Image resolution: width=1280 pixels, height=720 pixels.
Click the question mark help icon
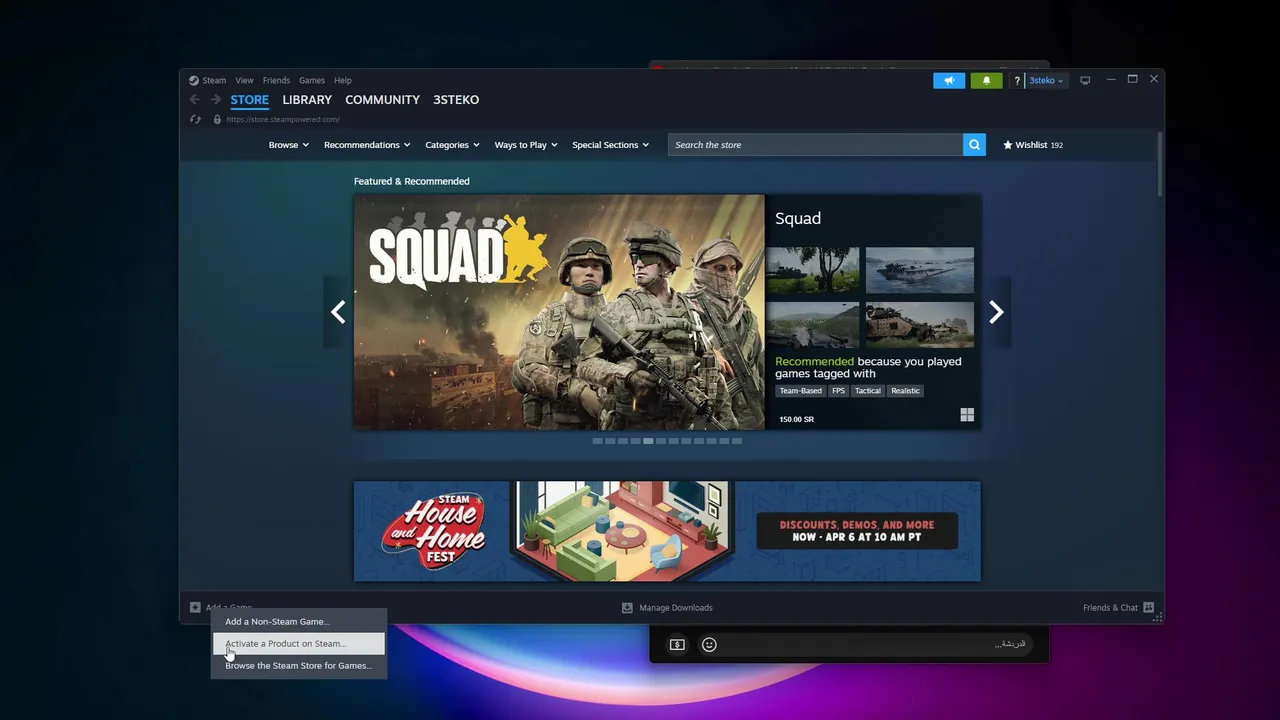(x=1017, y=80)
